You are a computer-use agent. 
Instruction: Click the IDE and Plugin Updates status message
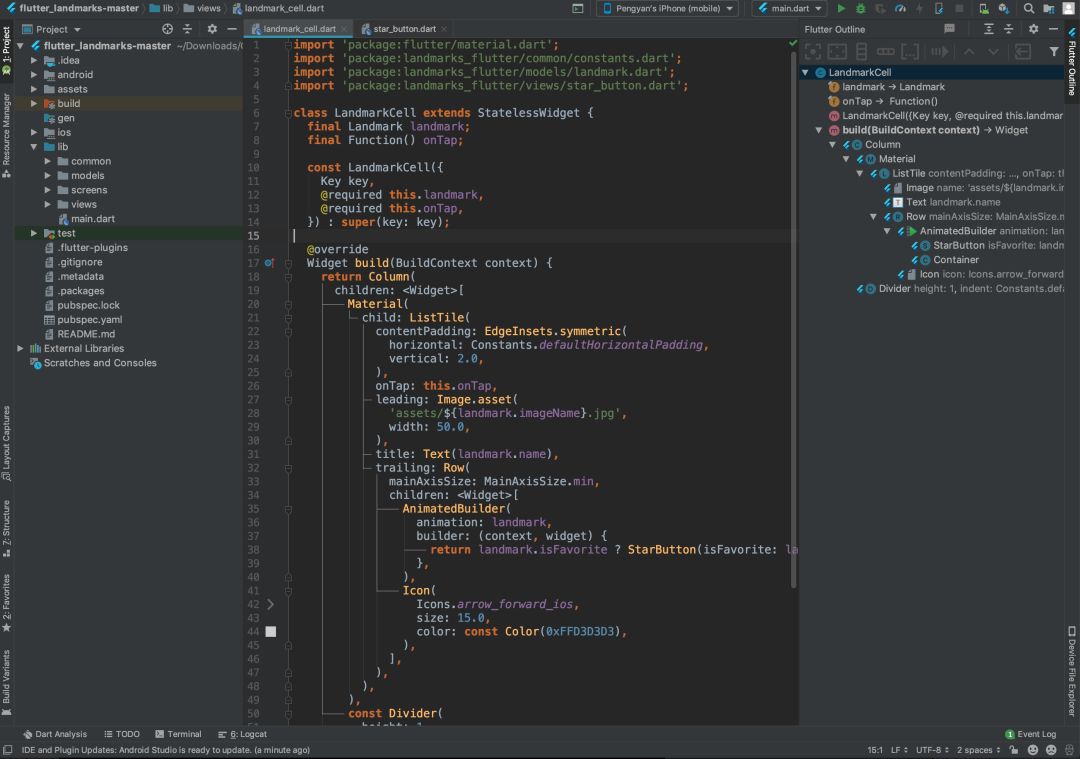(x=166, y=750)
